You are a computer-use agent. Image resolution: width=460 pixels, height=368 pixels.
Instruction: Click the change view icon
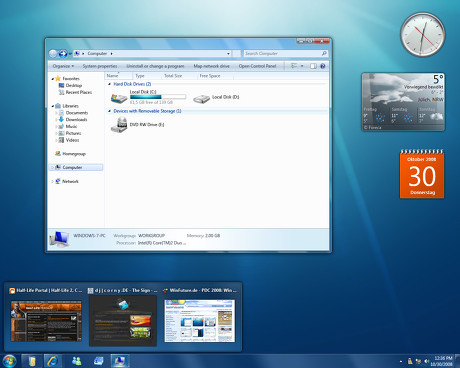[x=294, y=66]
